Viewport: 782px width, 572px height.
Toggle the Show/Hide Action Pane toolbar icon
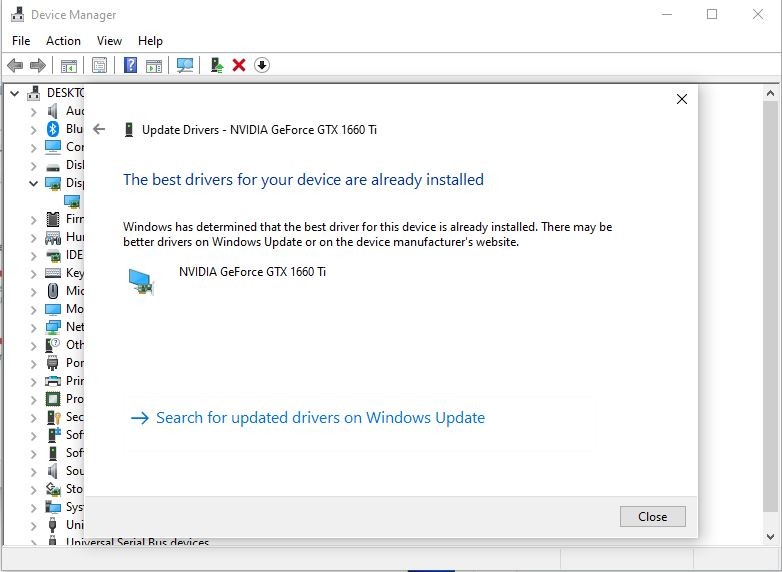[x=154, y=65]
